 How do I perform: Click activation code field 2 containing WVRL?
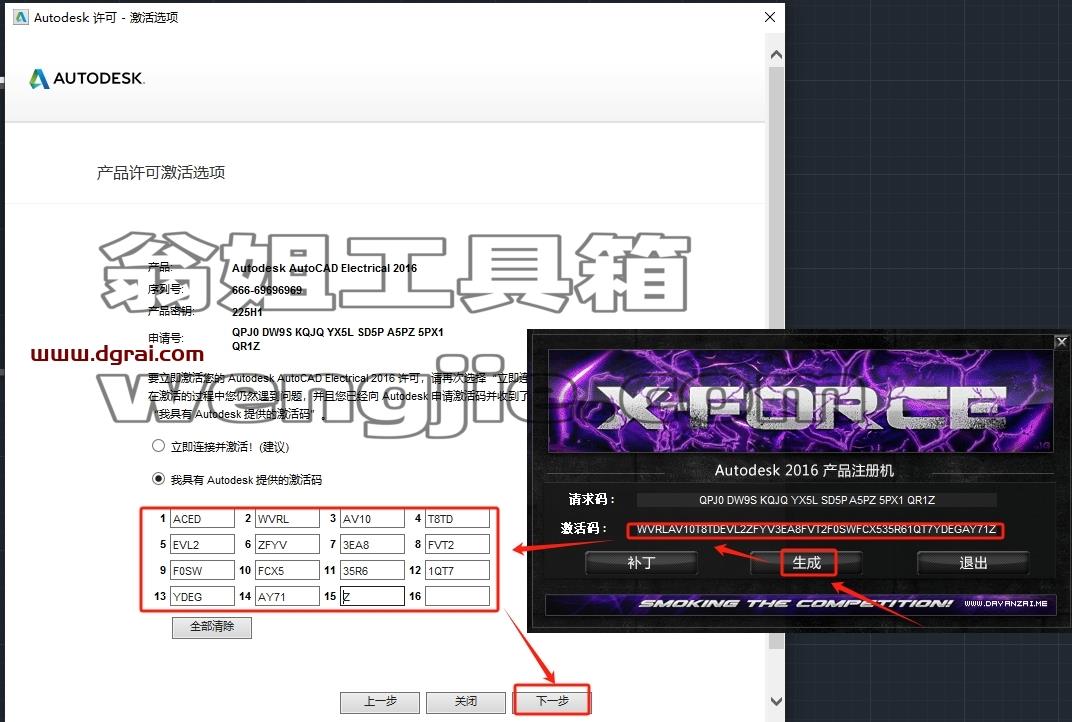coord(287,518)
